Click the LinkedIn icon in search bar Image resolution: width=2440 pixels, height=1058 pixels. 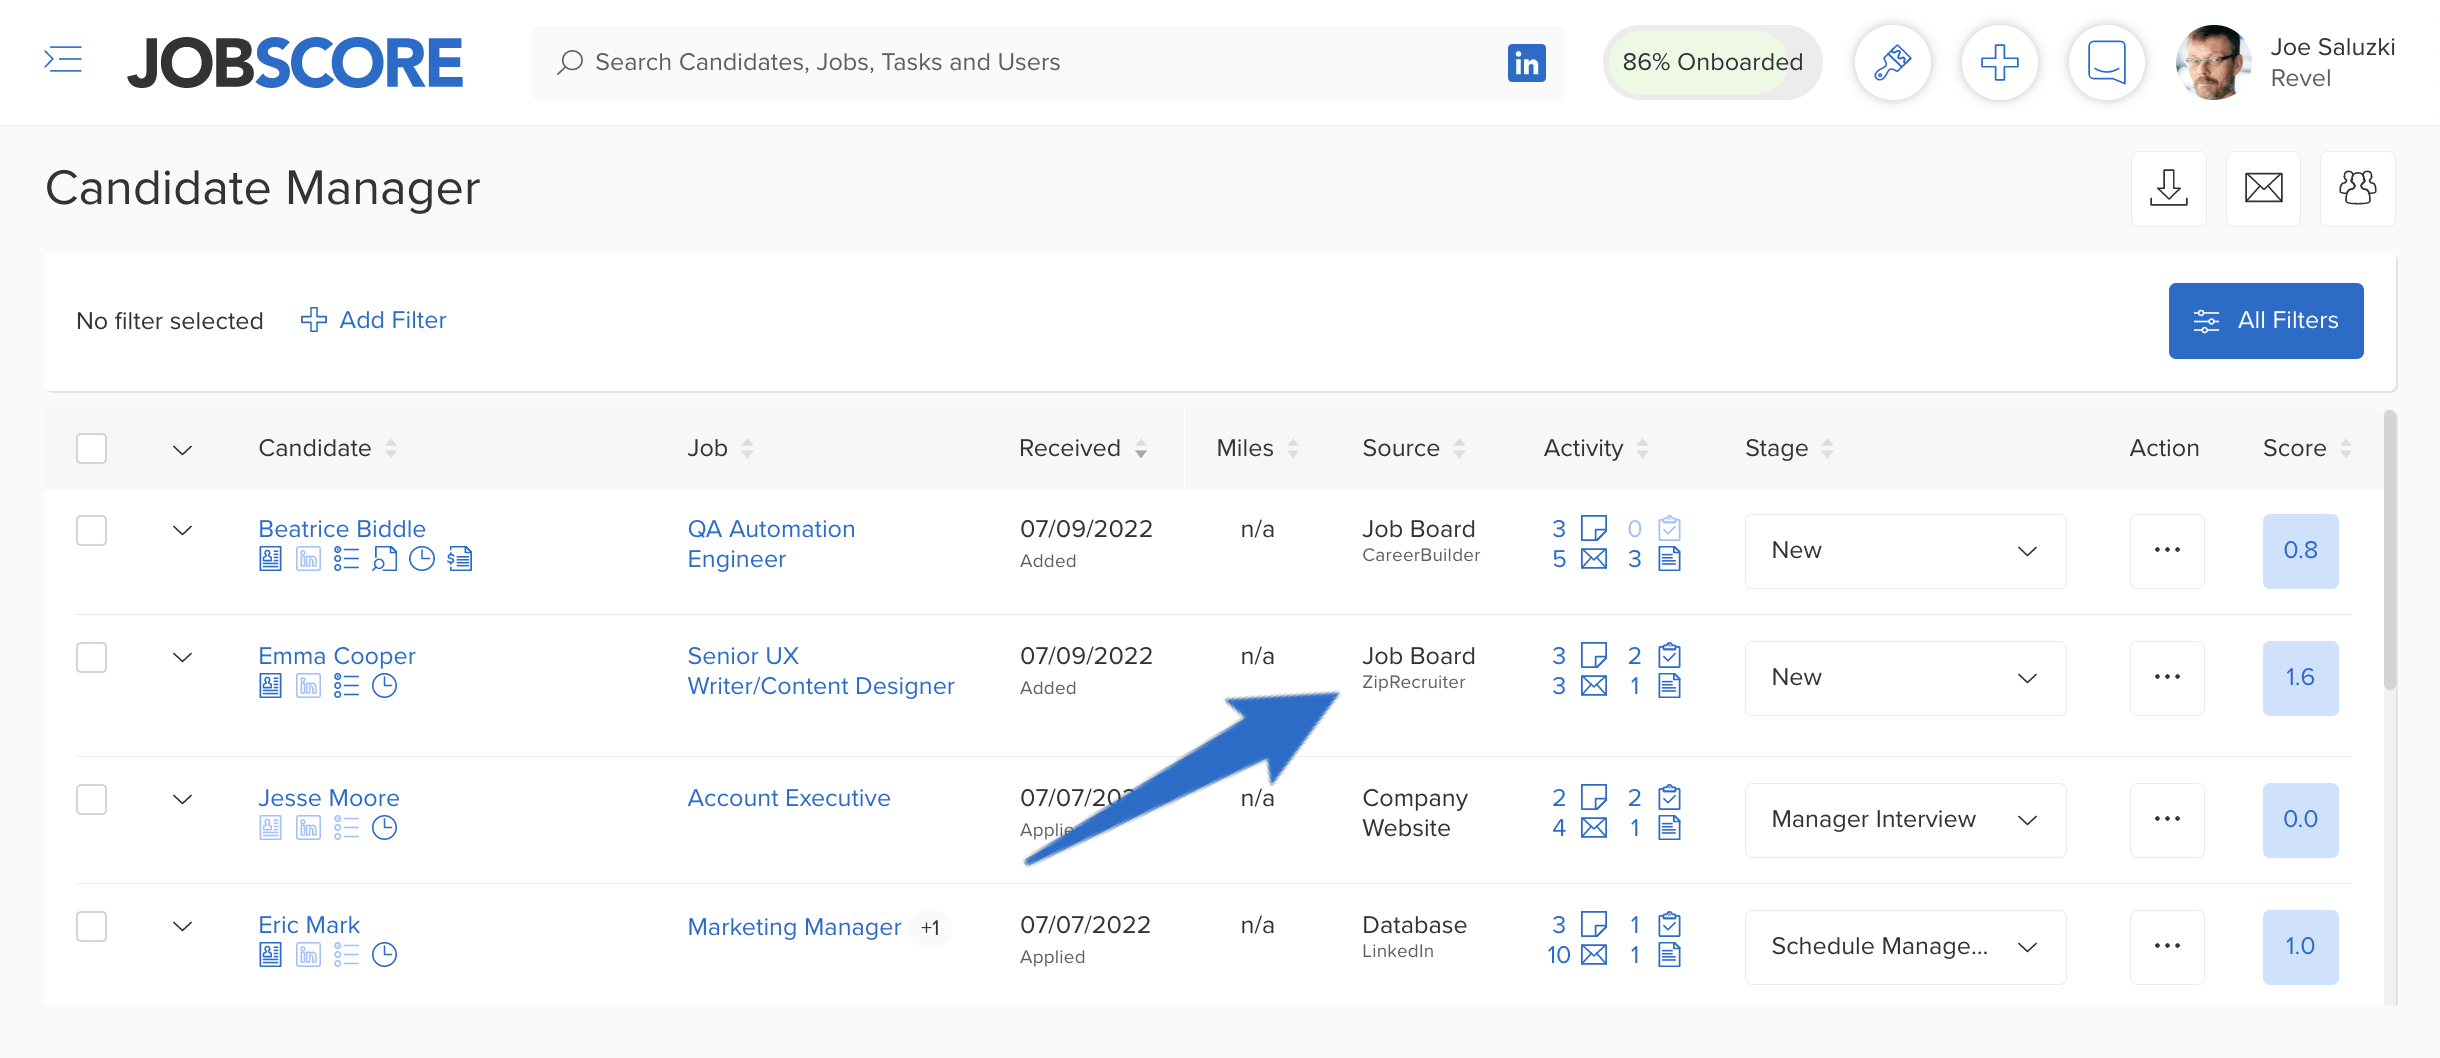pyautogui.click(x=1526, y=63)
